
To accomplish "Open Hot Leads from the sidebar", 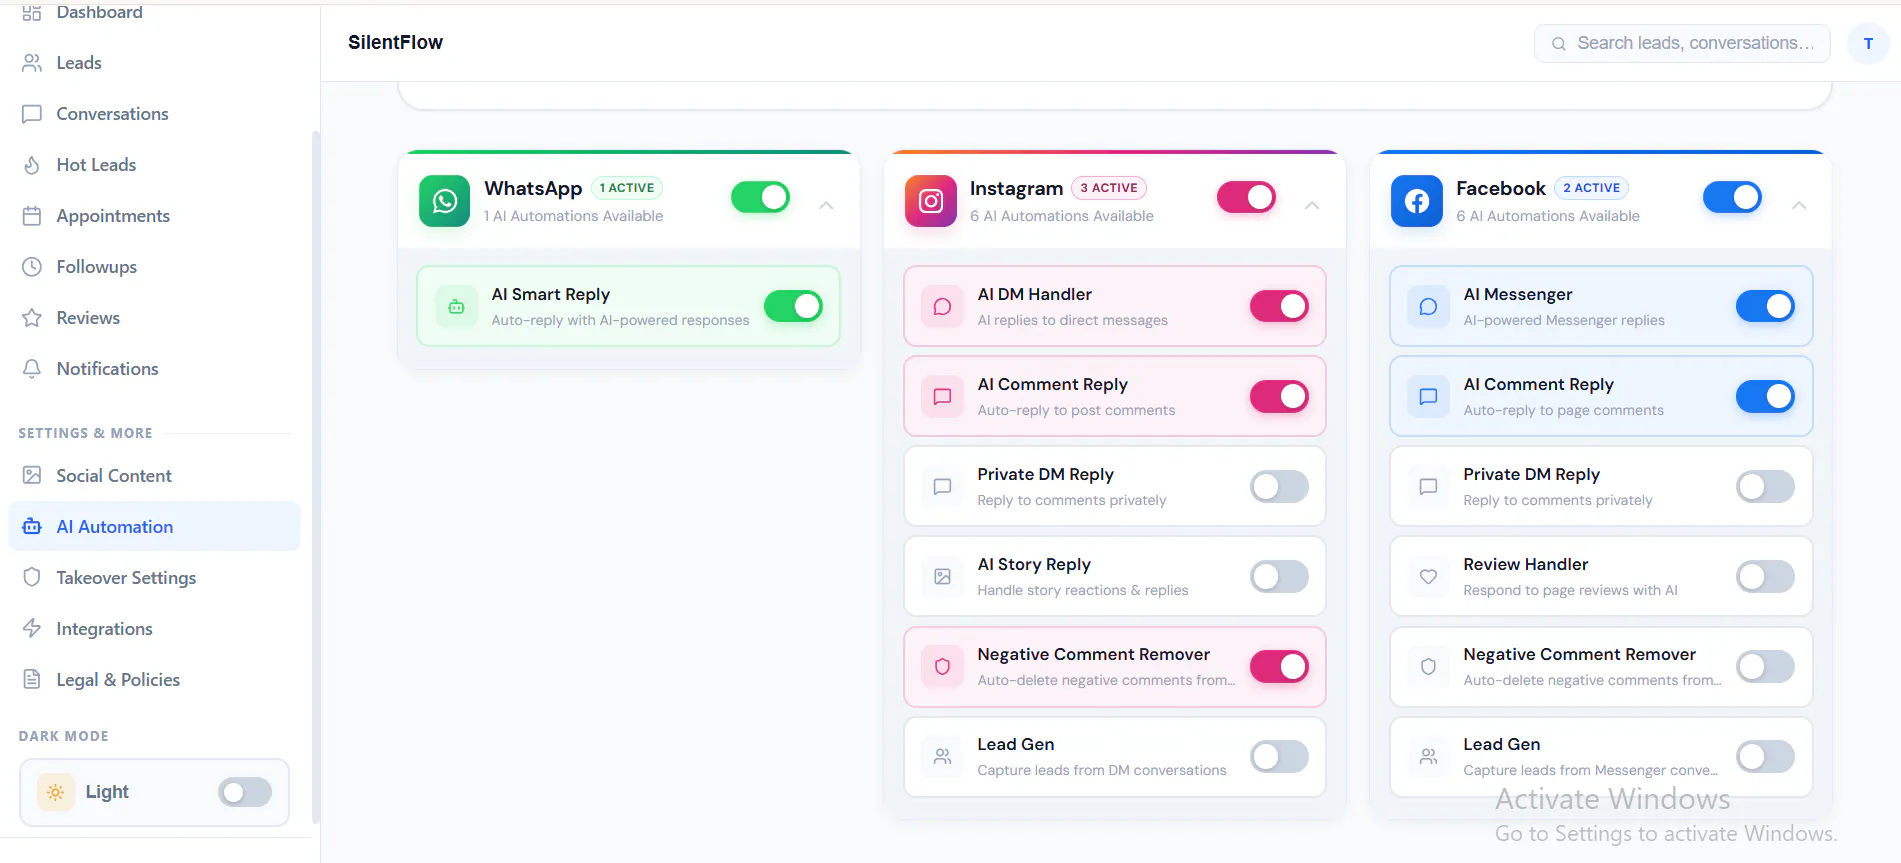I will (x=154, y=165).
